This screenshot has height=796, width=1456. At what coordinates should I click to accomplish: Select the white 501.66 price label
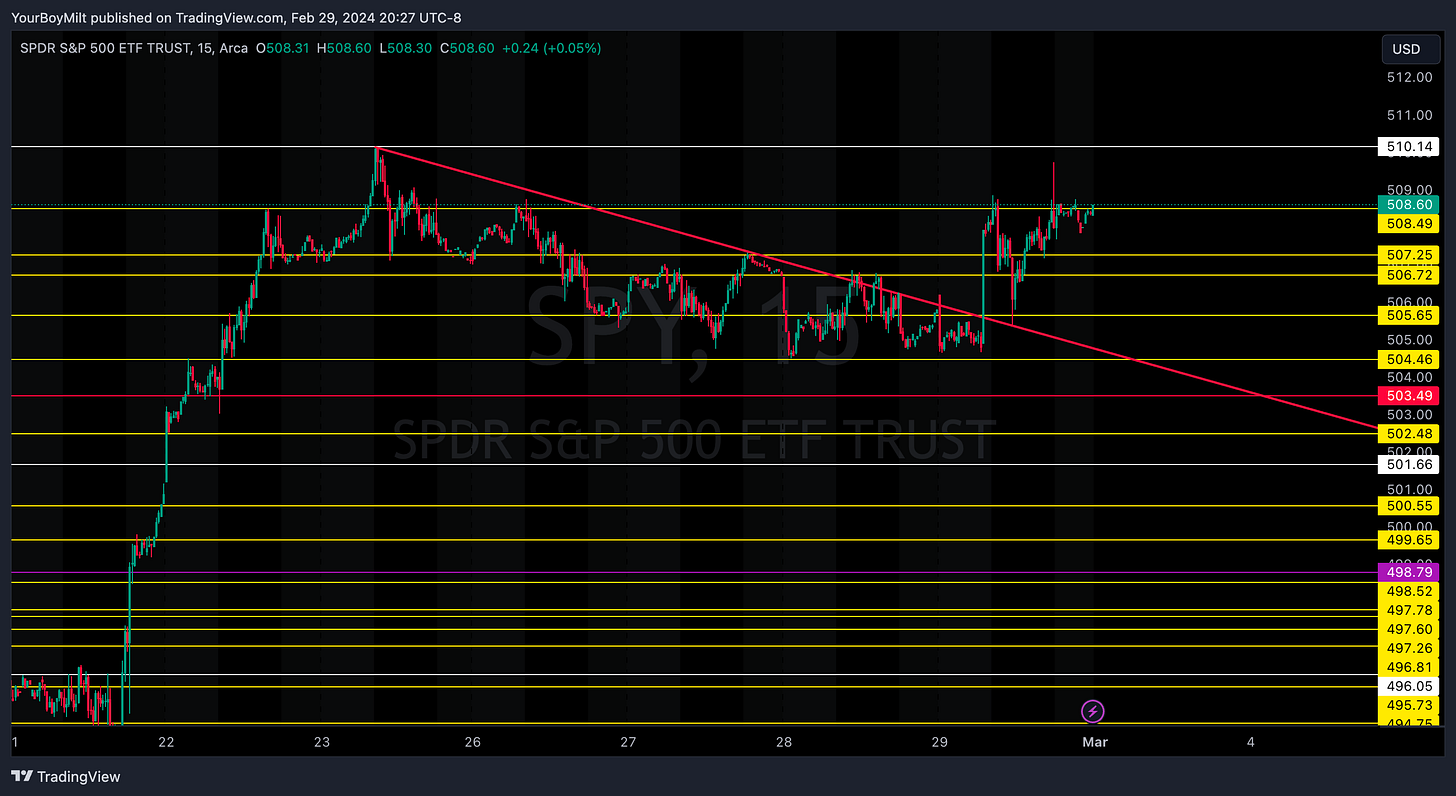click(1409, 465)
